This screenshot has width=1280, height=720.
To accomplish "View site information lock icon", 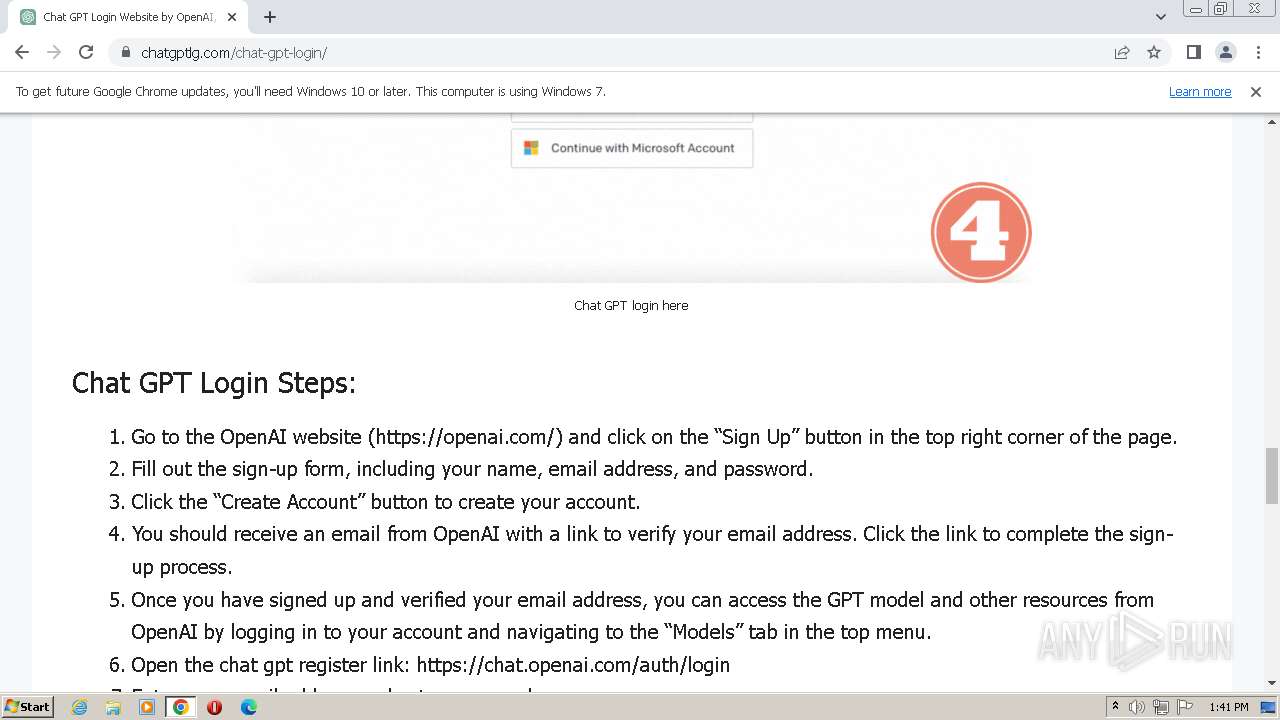I will point(126,52).
